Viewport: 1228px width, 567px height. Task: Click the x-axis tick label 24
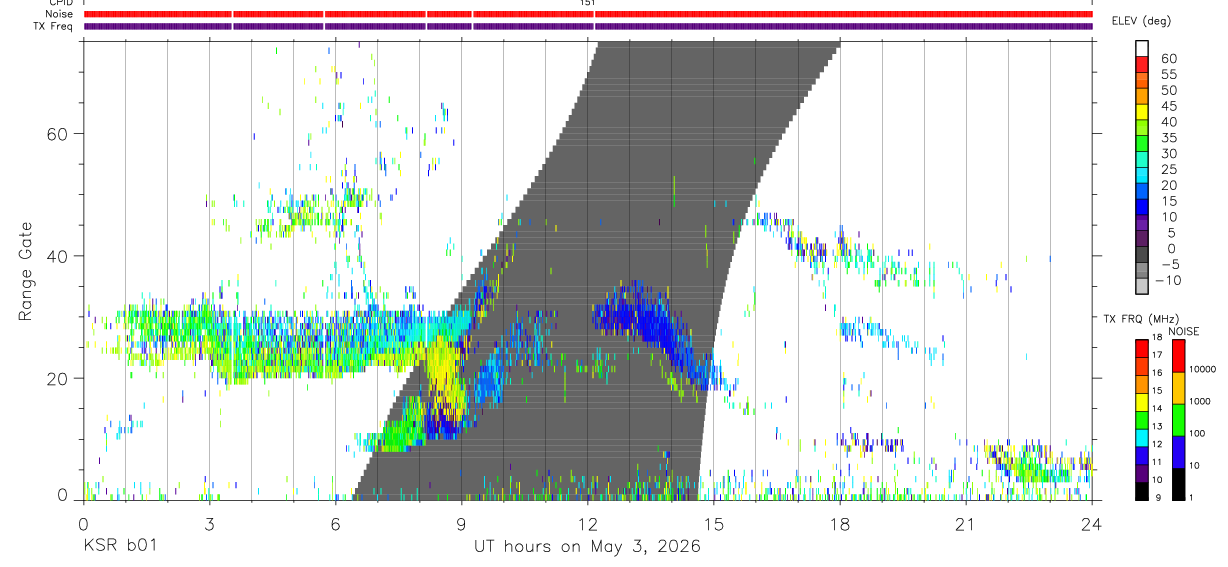tap(1092, 524)
